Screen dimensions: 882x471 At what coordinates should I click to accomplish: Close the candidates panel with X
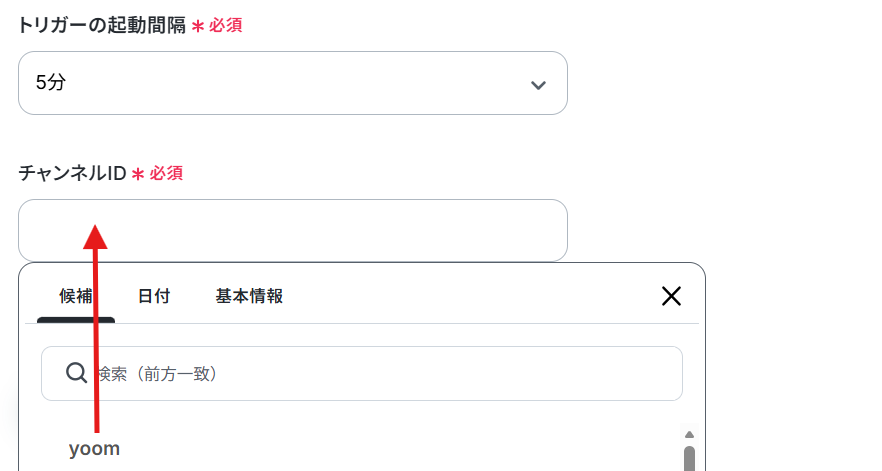(x=671, y=296)
